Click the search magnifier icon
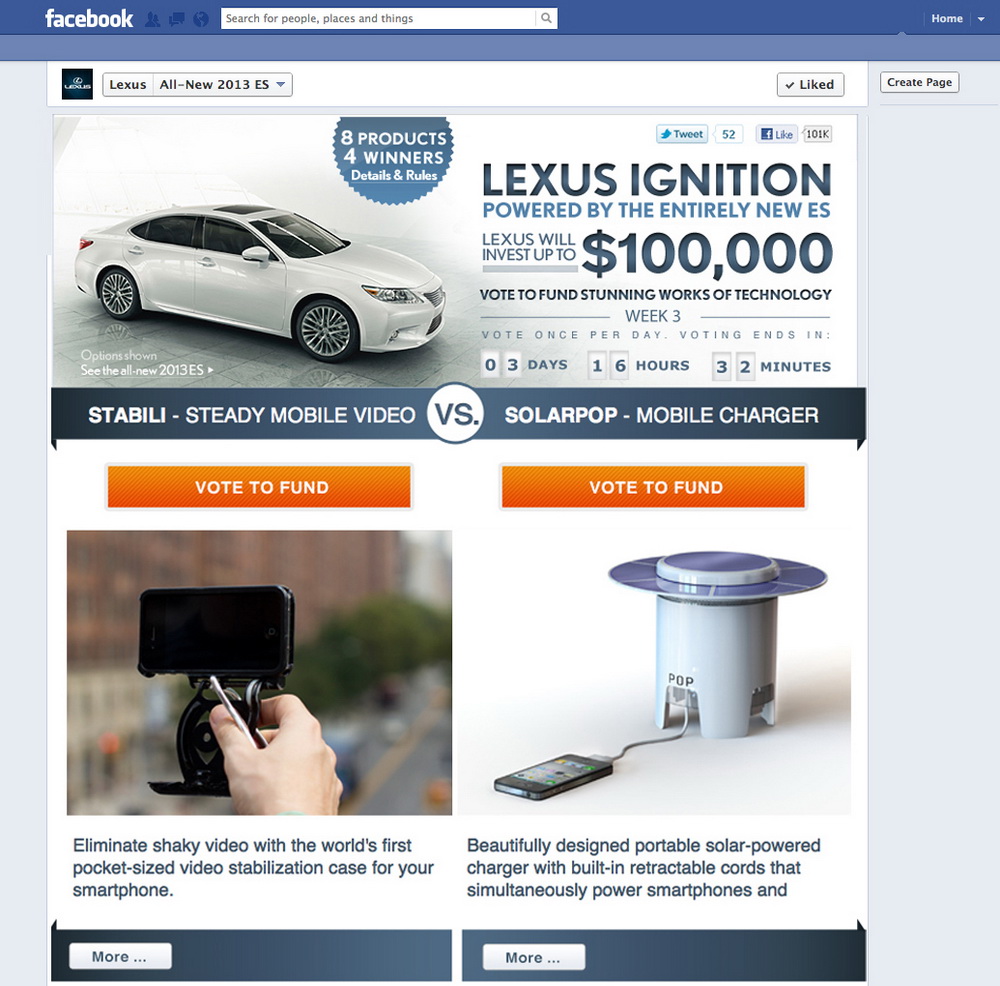Screen dimensions: 1000x986 (547, 18)
